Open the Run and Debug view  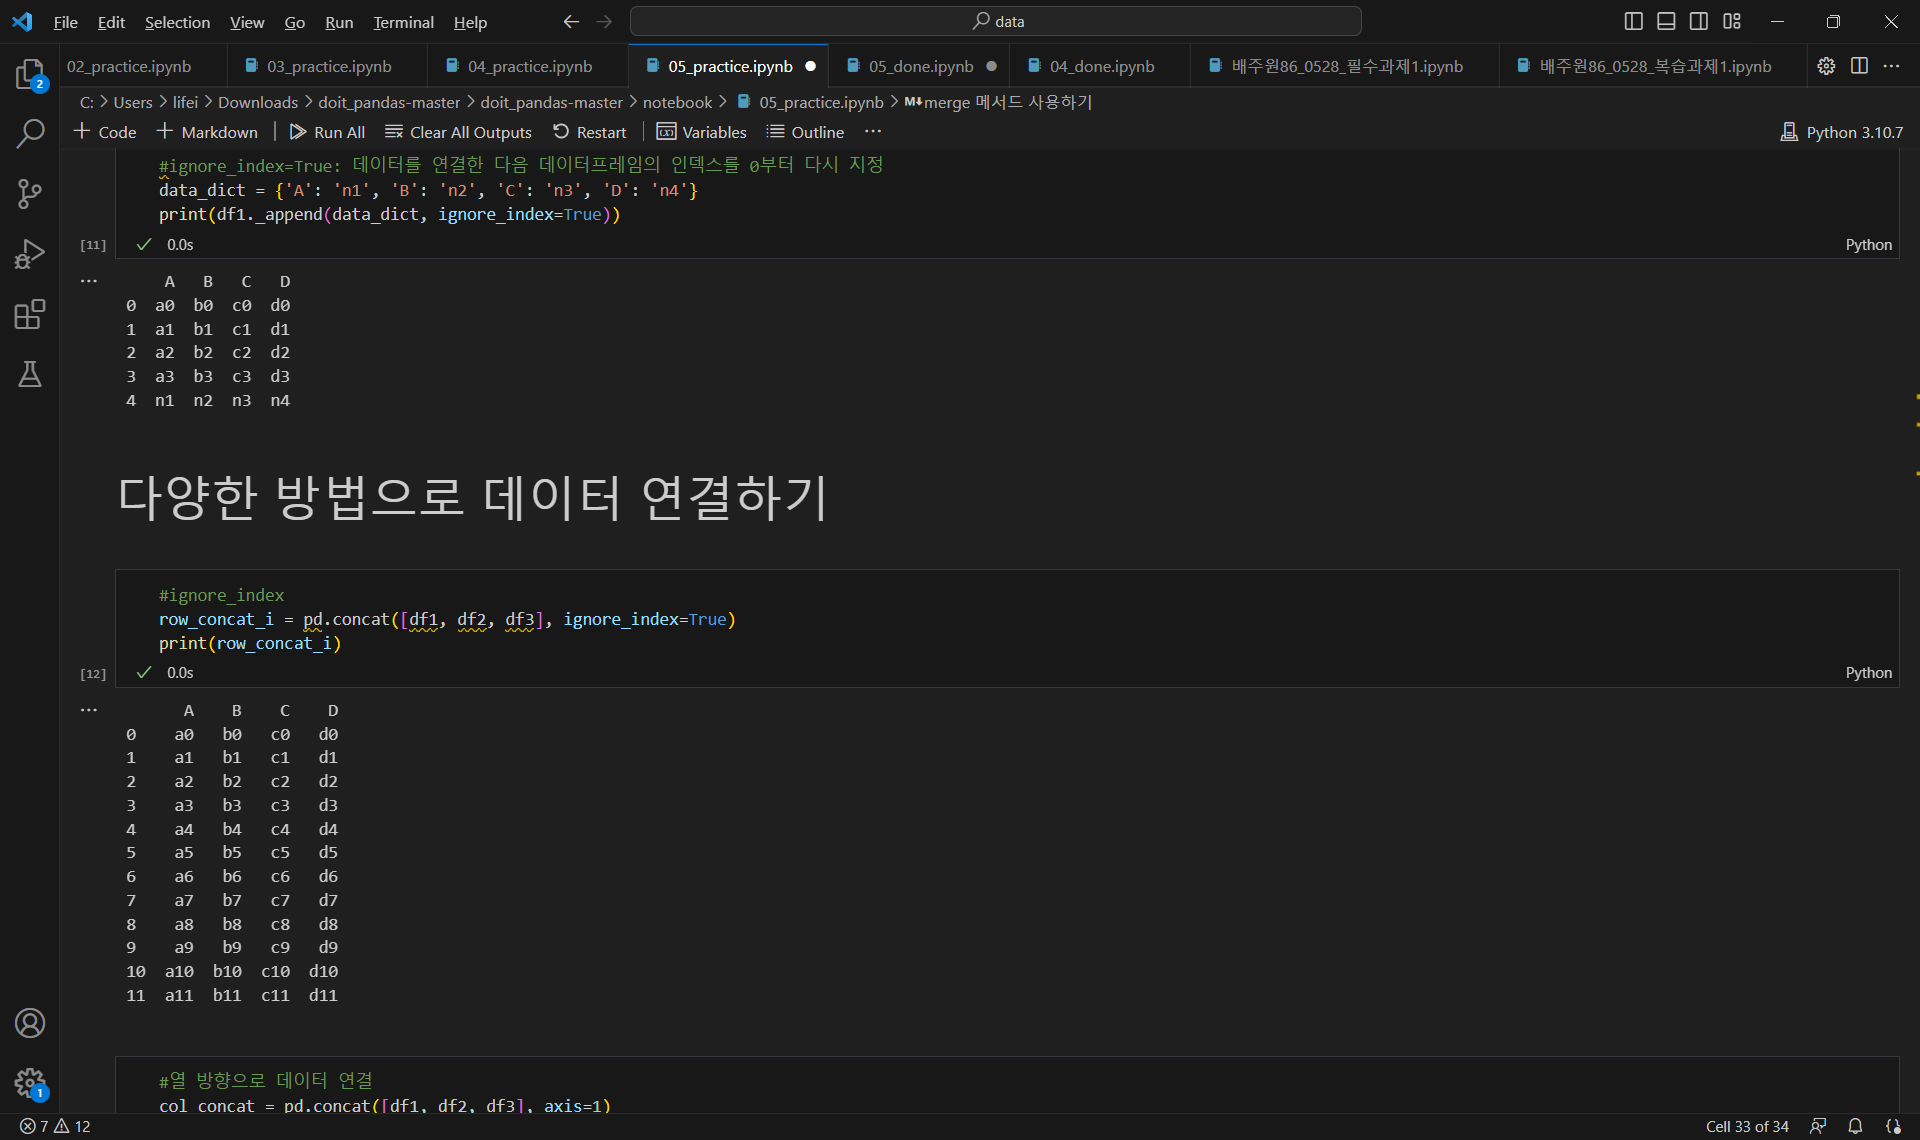tap(30, 254)
